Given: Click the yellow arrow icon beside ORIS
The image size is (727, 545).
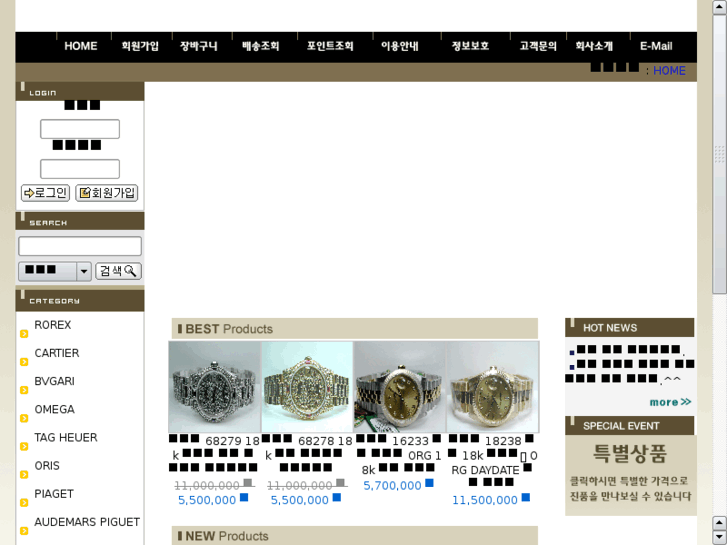Looking at the screenshot, I should coord(24,474).
